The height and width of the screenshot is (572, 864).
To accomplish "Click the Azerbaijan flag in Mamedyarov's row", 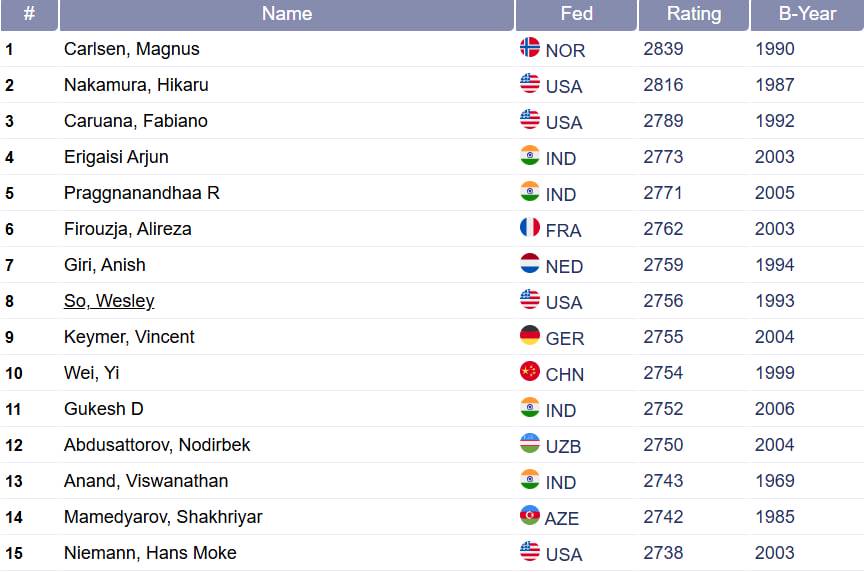I will pyautogui.click(x=530, y=516).
